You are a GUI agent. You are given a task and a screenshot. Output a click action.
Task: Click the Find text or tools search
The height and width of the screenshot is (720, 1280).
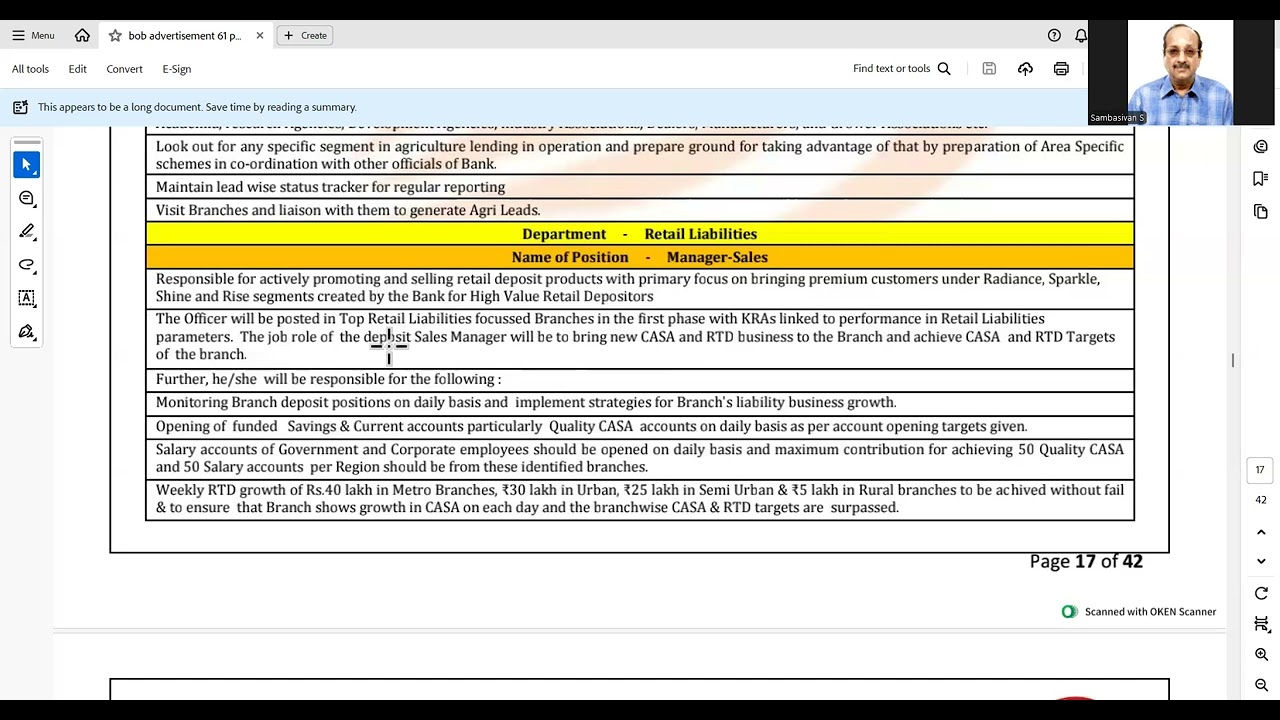click(x=901, y=69)
